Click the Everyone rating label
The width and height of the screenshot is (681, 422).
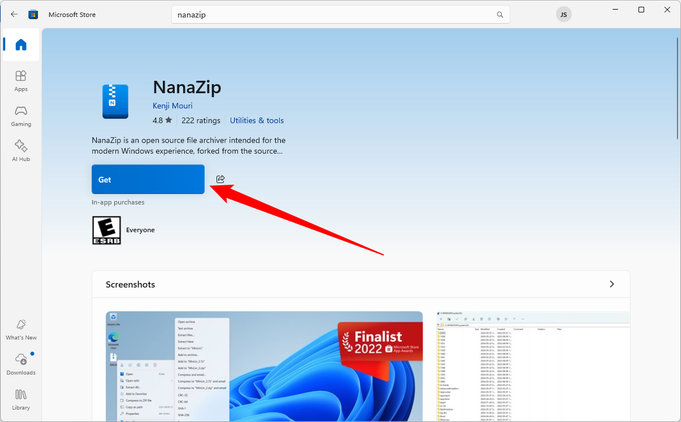(140, 230)
